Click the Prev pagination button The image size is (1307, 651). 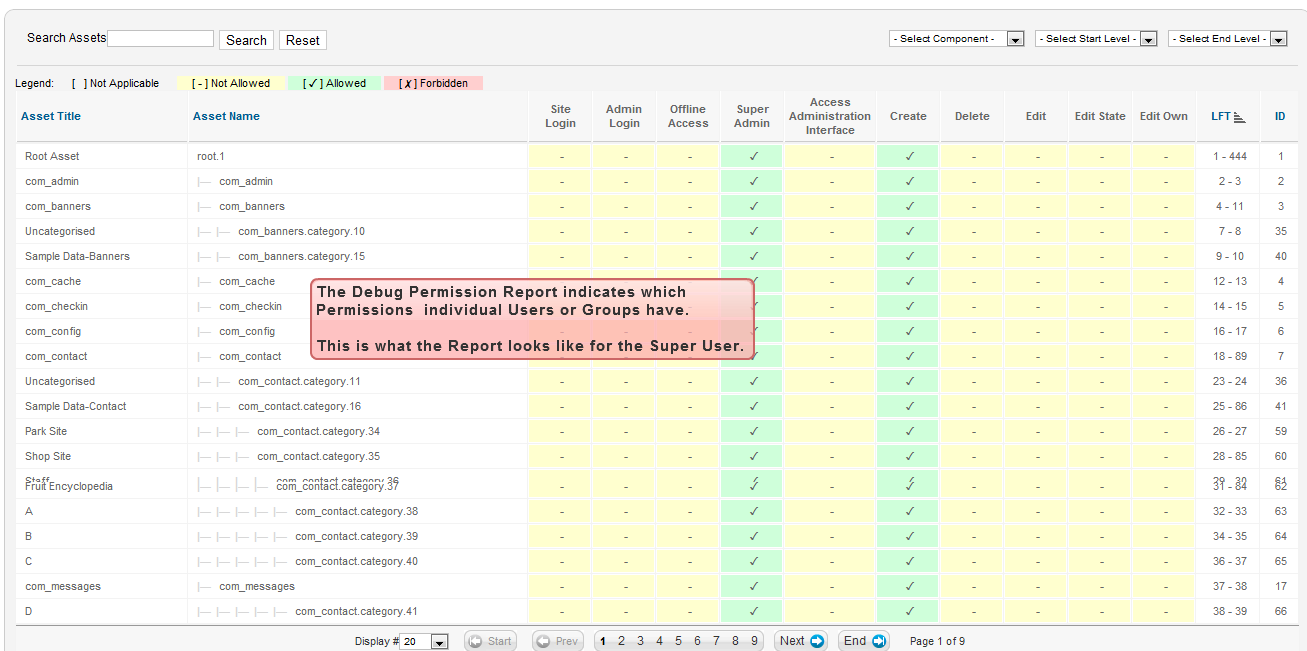point(557,641)
